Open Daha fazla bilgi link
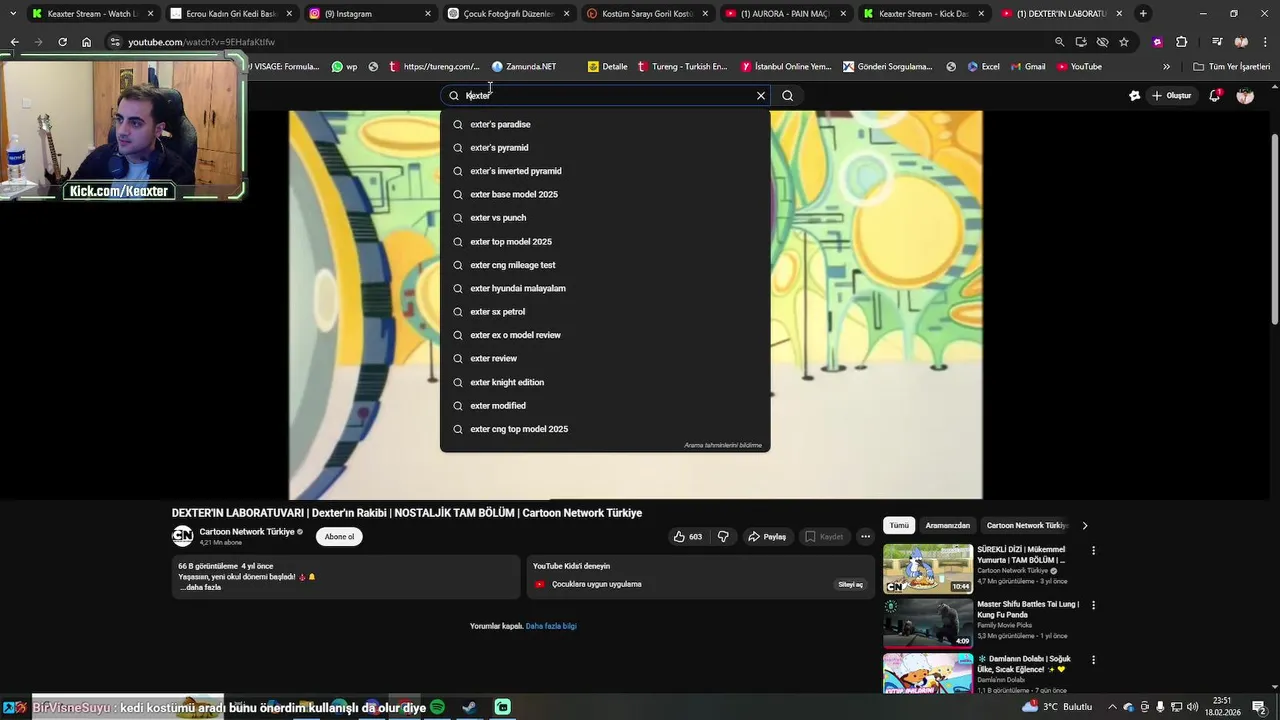The image size is (1280, 720). coord(551,626)
